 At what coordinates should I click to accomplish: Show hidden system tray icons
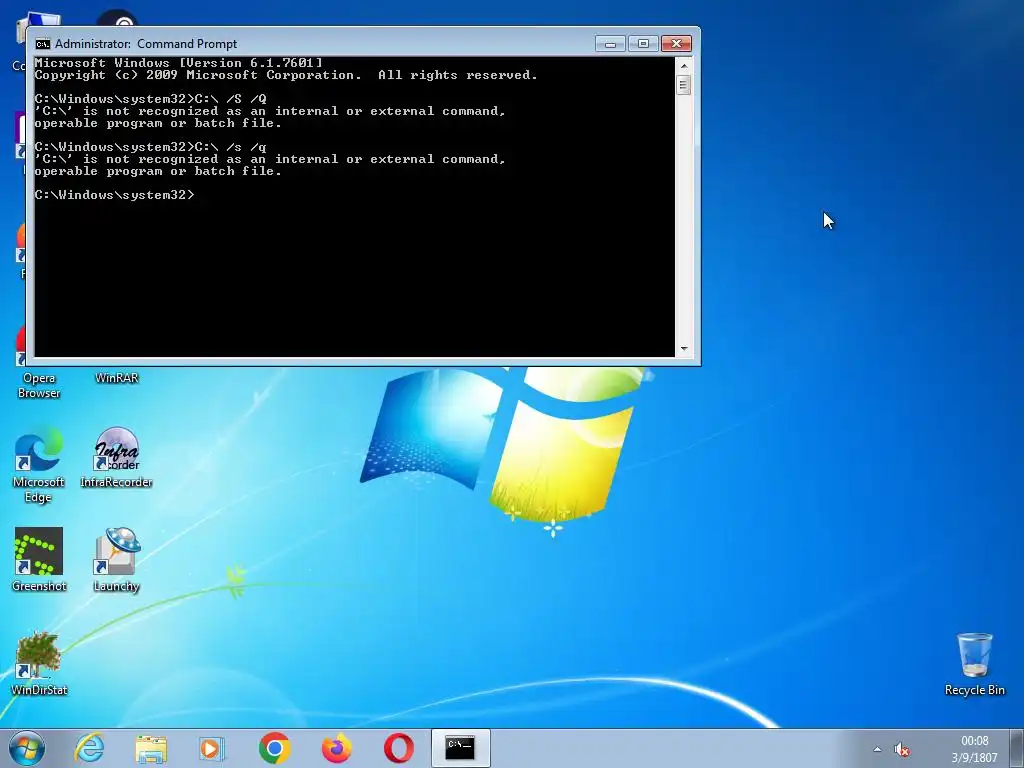pyautogui.click(x=877, y=749)
